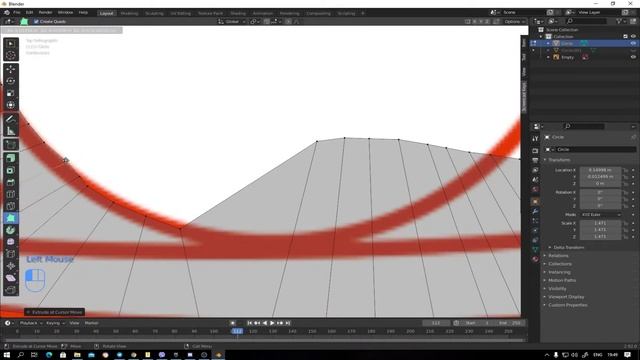This screenshot has height=360, width=640.
Task: Toggle visibility eye of Empty object
Action: (633, 57)
